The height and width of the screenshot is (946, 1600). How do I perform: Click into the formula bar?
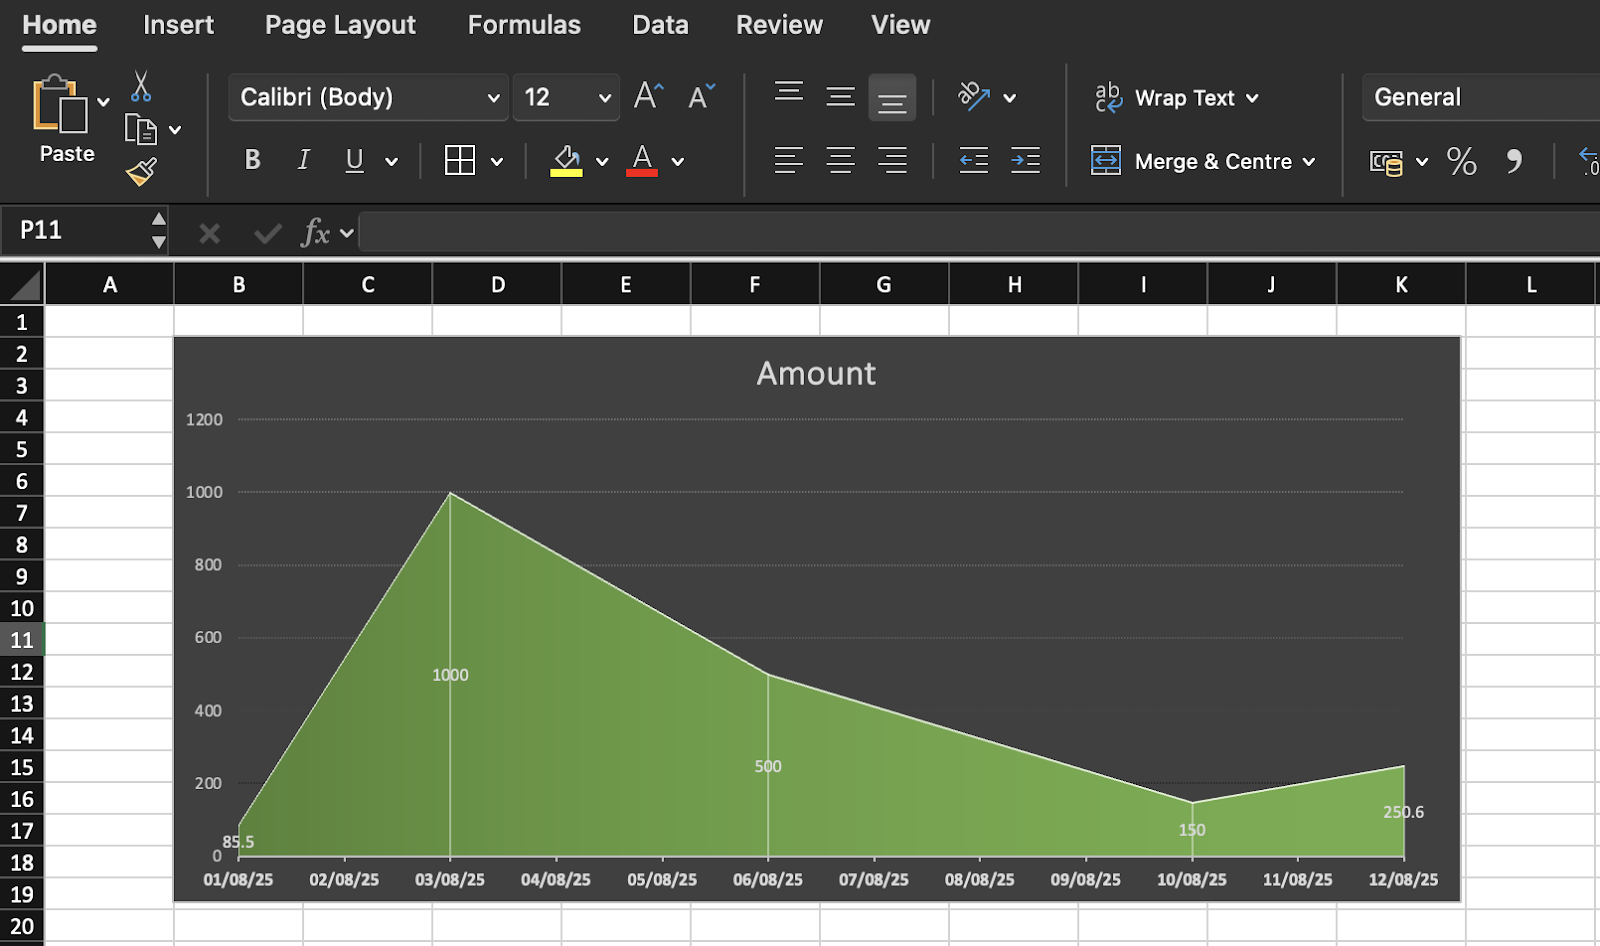point(980,232)
